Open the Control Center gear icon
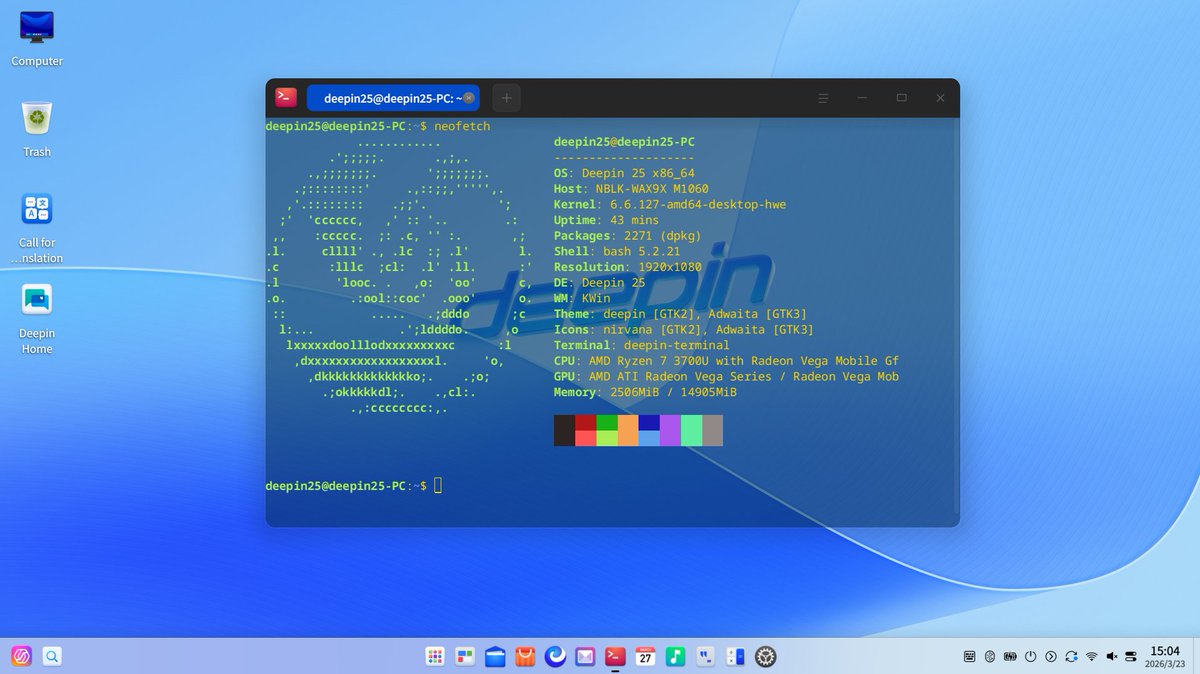The width and height of the screenshot is (1200, 674). click(766, 656)
